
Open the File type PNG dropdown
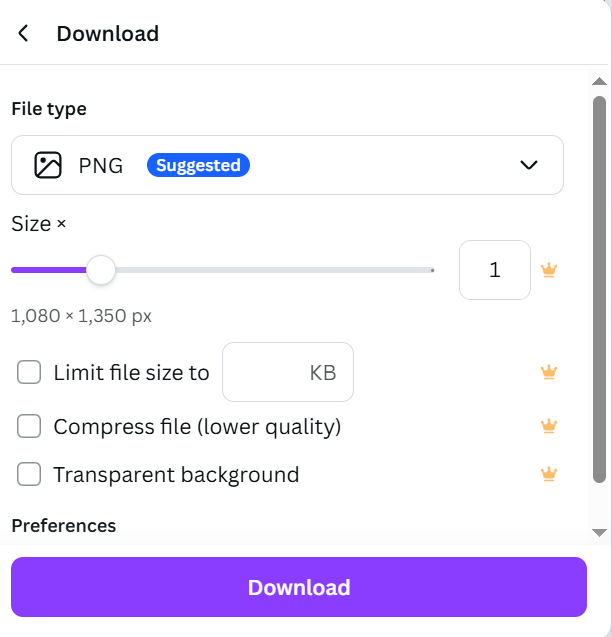point(287,165)
